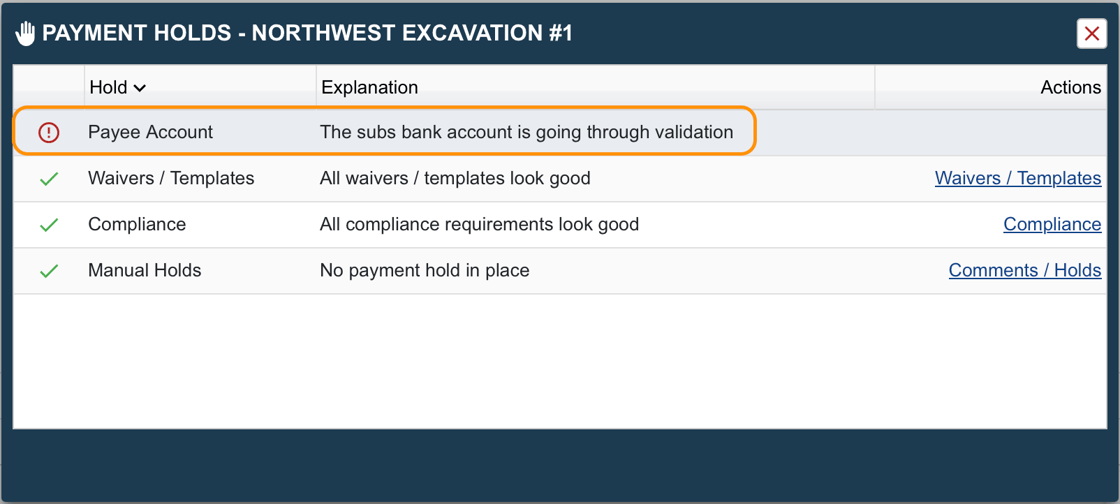Click the Actions column header
This screenshot has height=504, width=1120.
[1070, 88]
